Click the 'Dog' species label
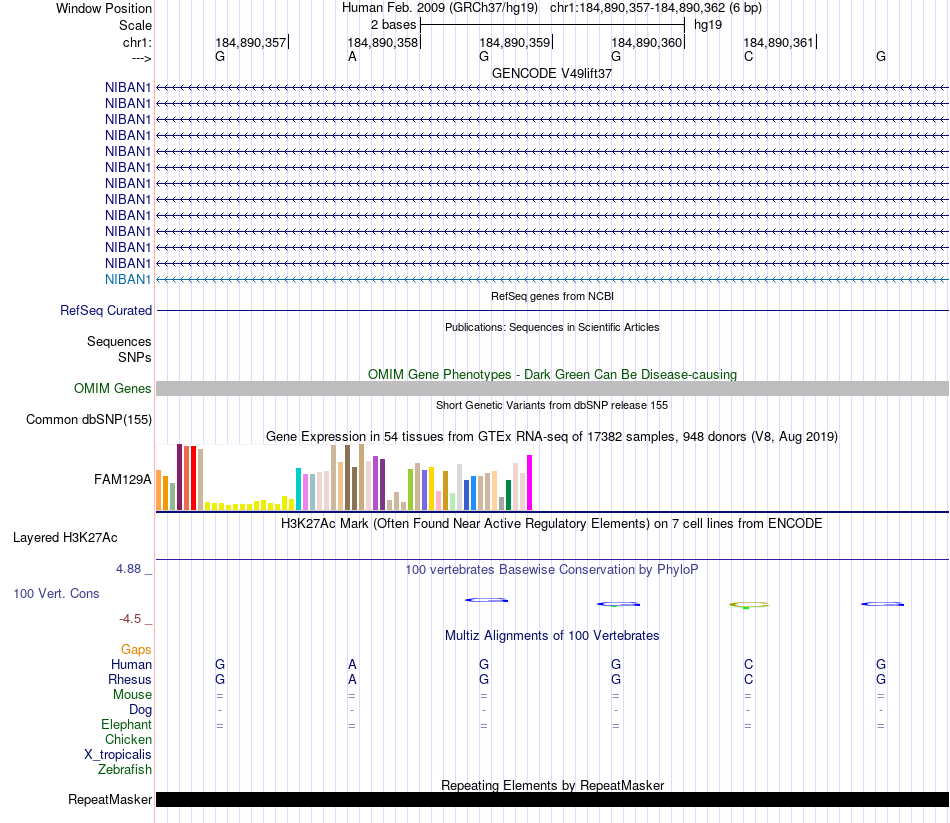Image resolution: width=950 pixels, height=823 pixels. 140,710
